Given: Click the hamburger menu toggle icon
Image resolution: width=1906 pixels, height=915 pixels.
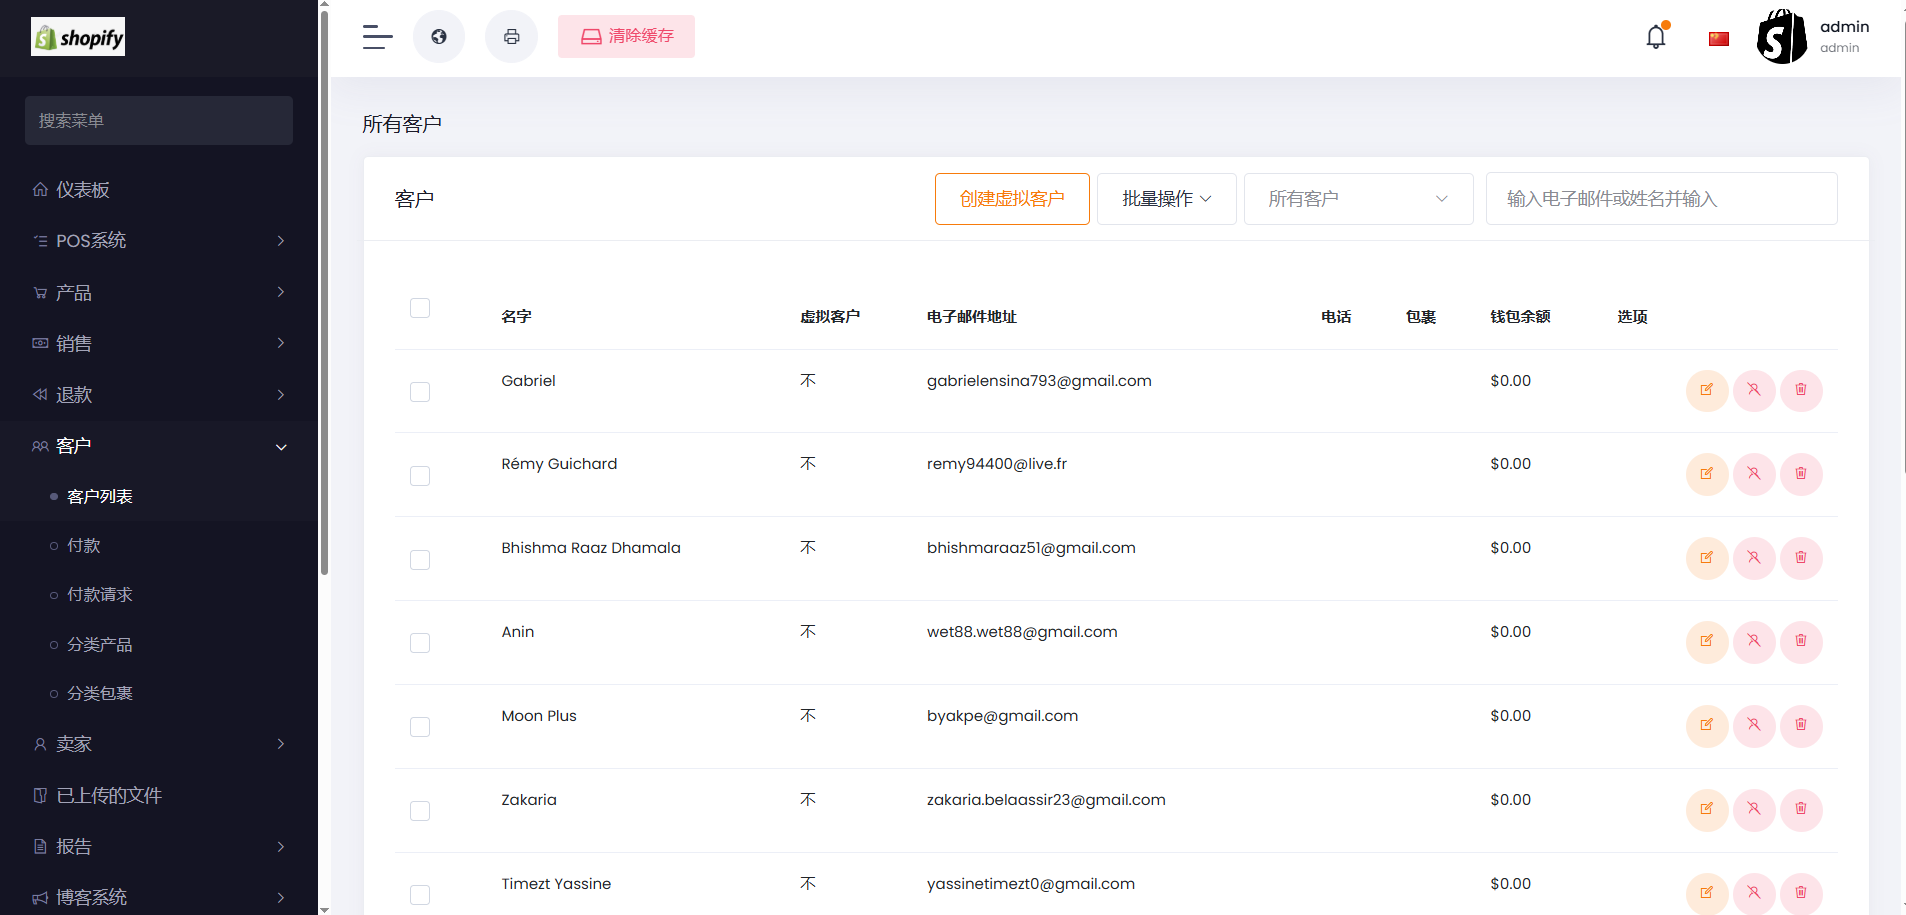Looking at the screenshot, I should coord(377,37).
